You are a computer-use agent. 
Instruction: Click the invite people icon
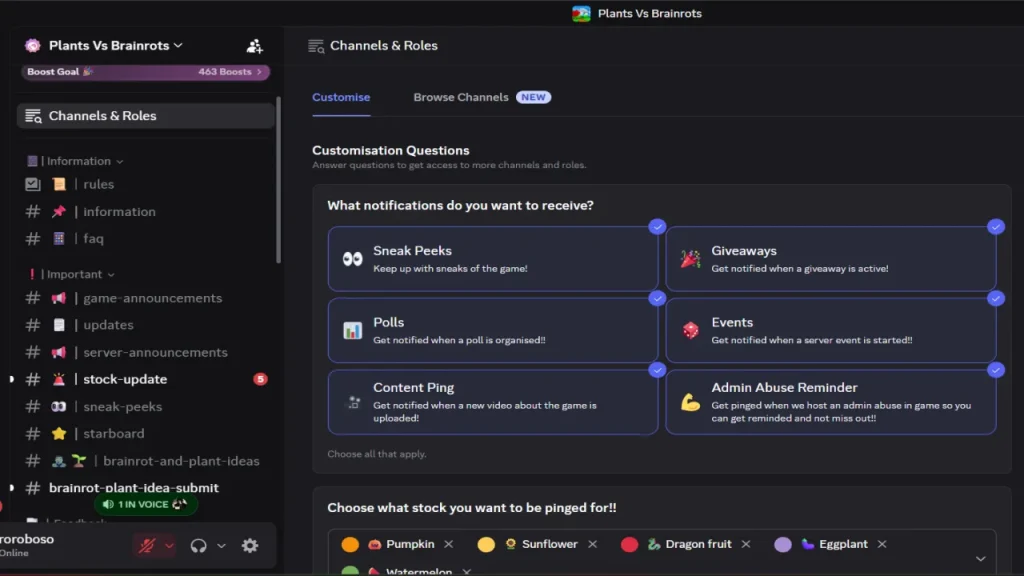255,46
